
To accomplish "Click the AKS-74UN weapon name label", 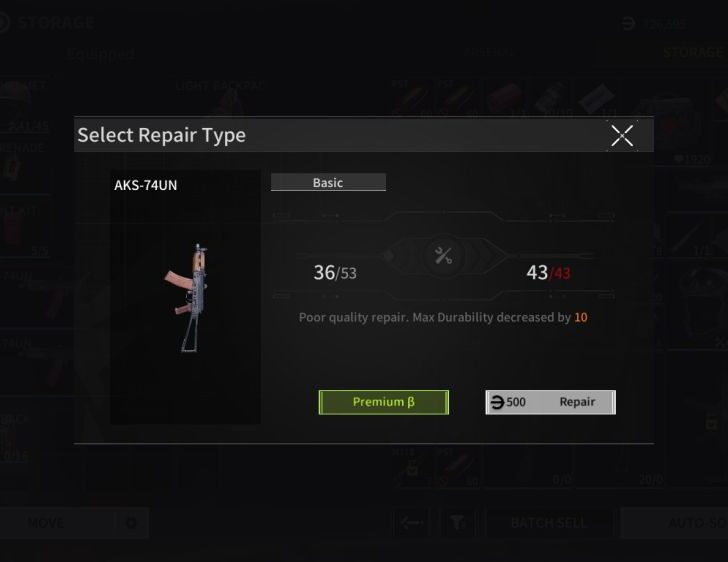I will 145,185.
